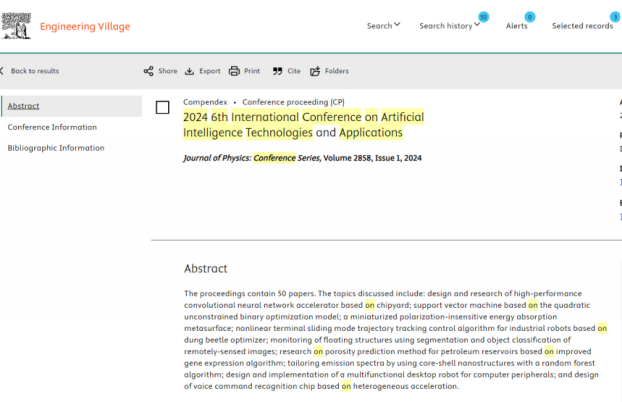Click the Abstract heading
Viewport: 622px width, 402px height.
(x=205, y=269)
